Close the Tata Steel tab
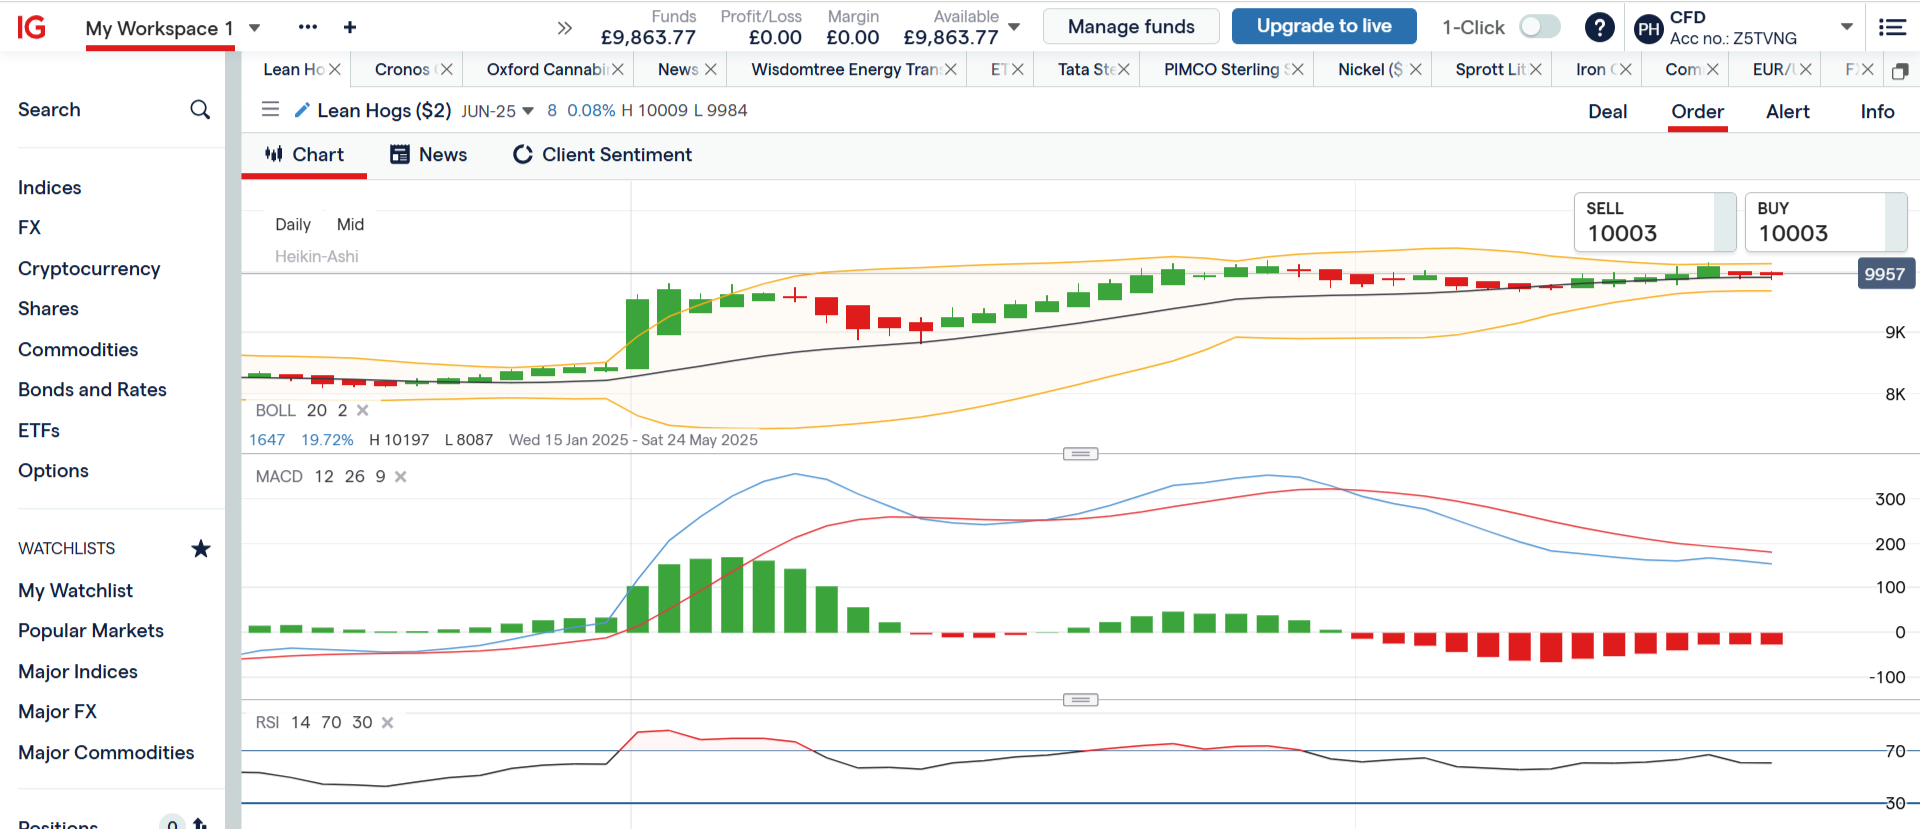Viewport: 1920px width, 829px height. coord(1124,69)
